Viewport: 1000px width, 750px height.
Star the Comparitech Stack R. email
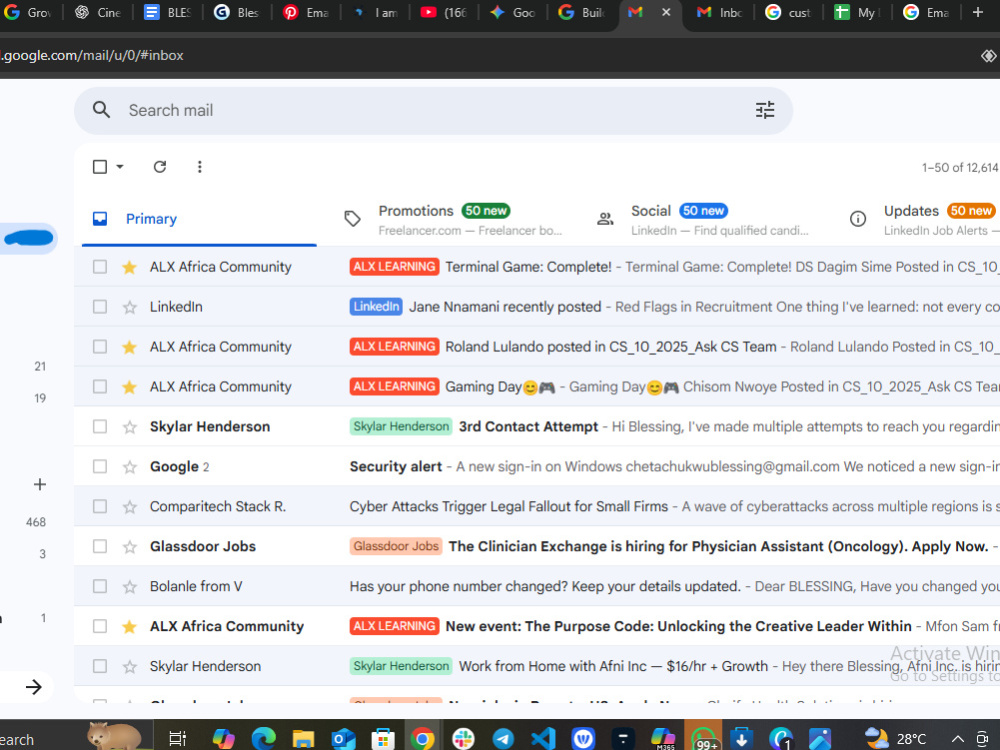[129, 507]
